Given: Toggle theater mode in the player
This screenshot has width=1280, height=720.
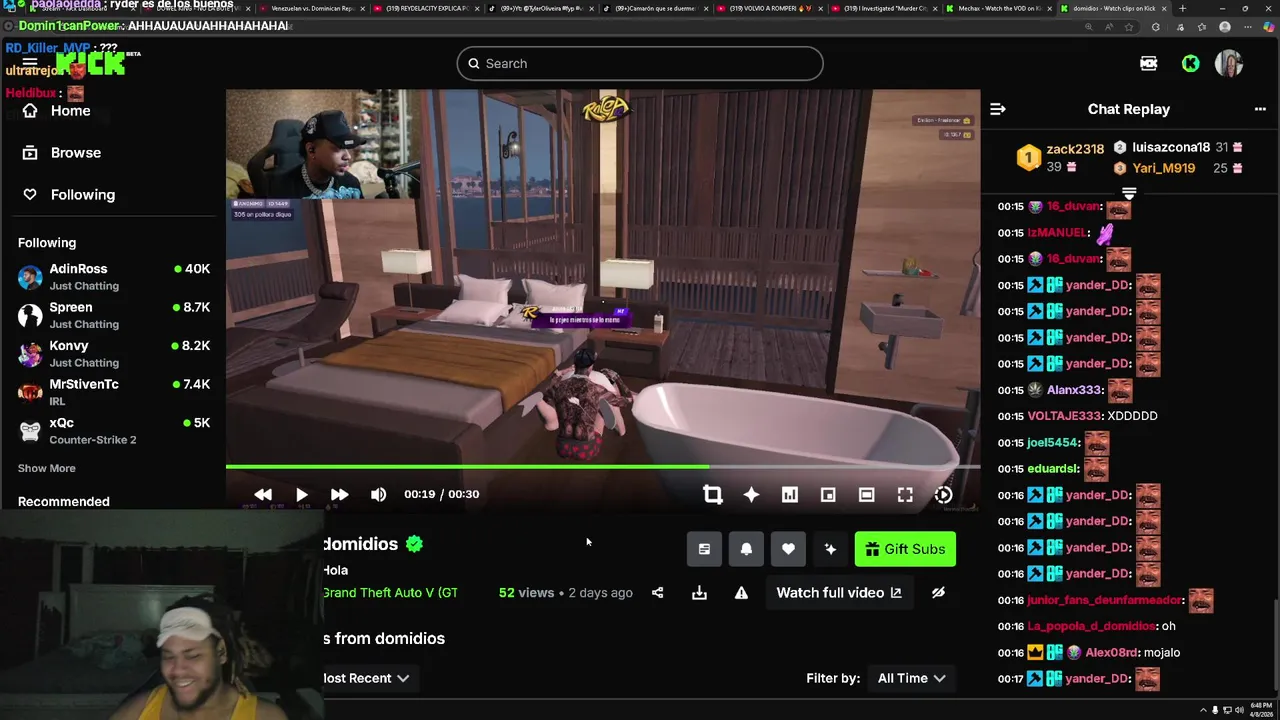Looking at the screenshot, I should (866, 494).
